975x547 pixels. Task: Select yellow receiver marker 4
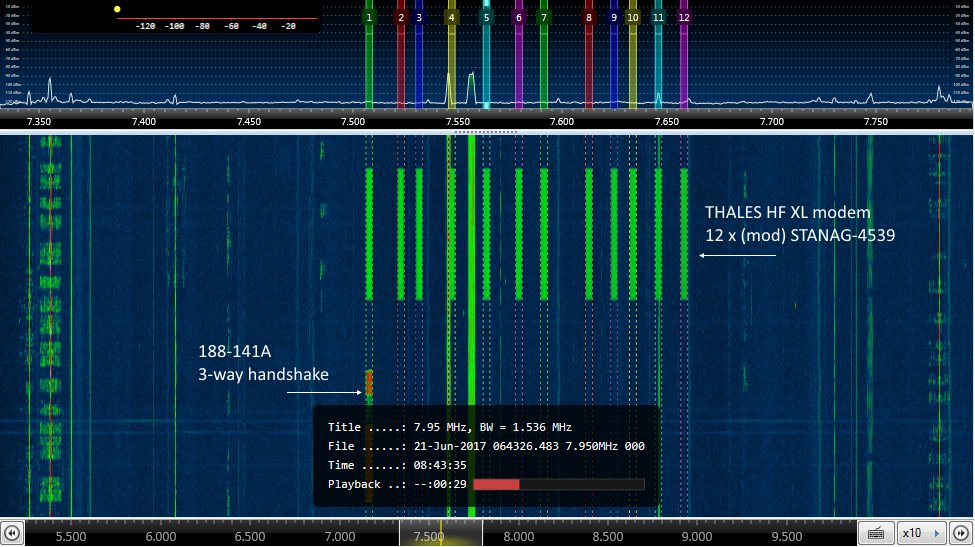pyautogui.click(x=451, y=17)
